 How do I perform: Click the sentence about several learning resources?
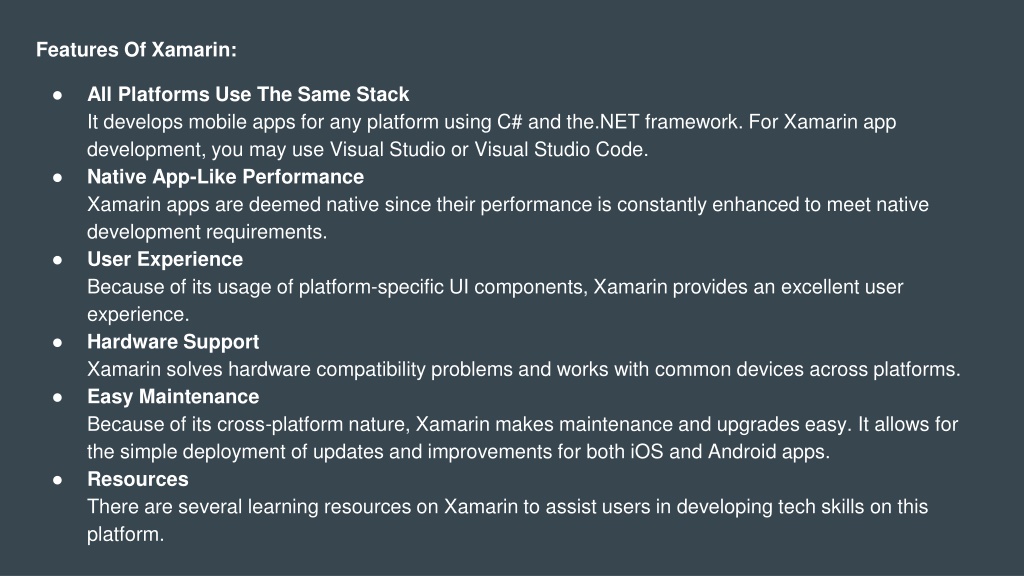click(507, 520)
